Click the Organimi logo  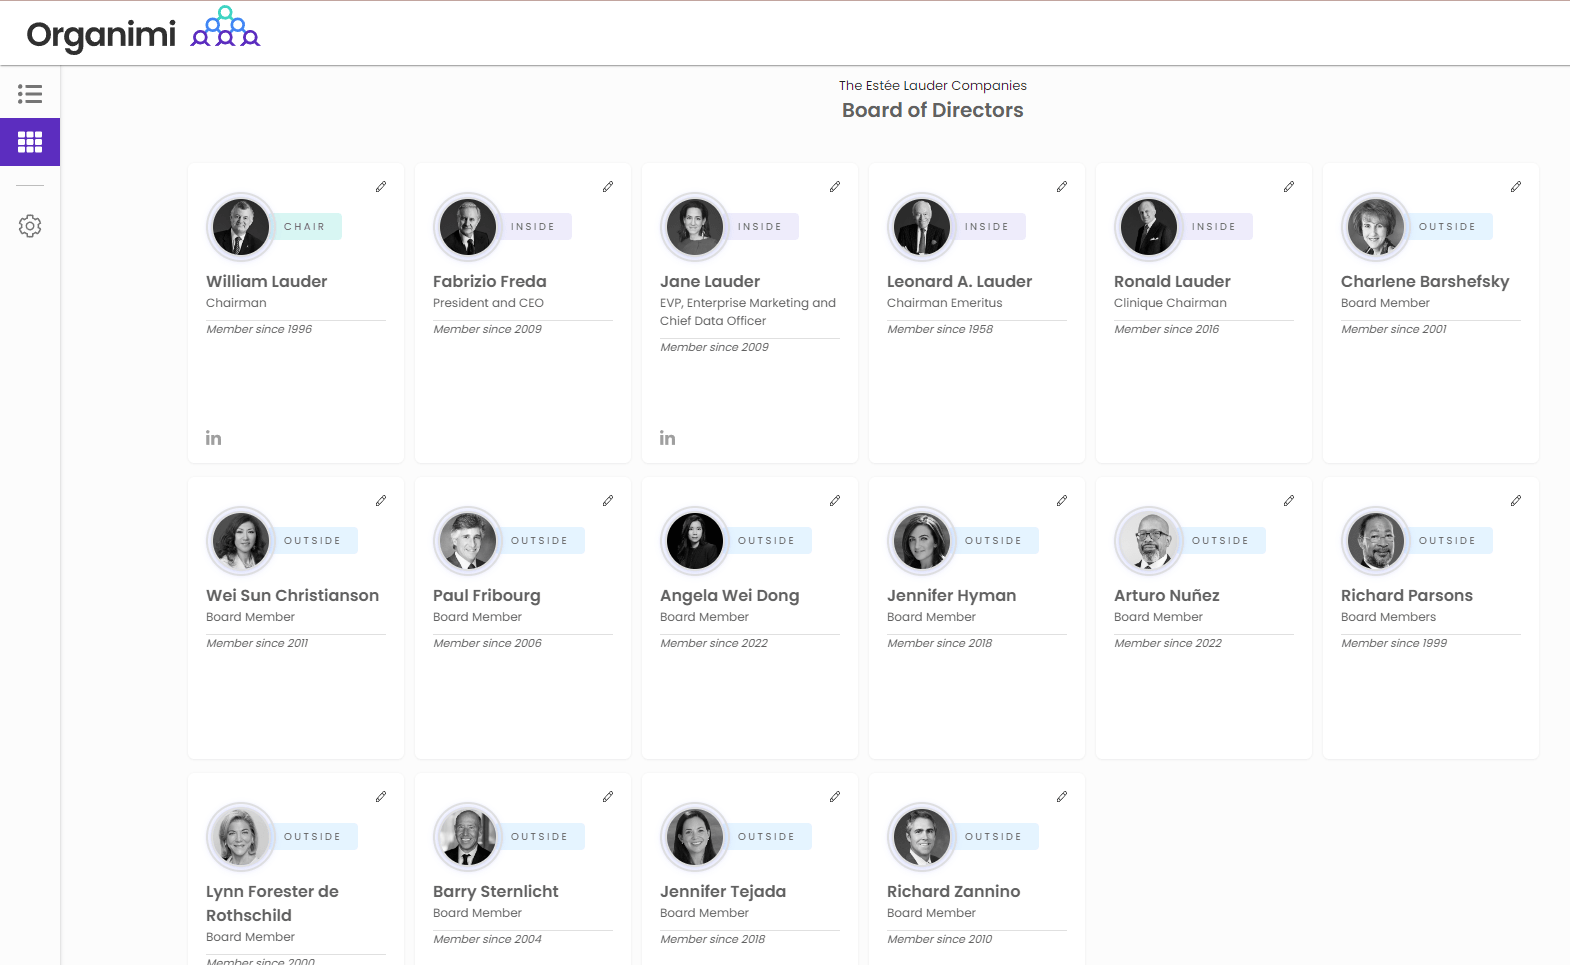pyautogui.click(x=143, y=32)
